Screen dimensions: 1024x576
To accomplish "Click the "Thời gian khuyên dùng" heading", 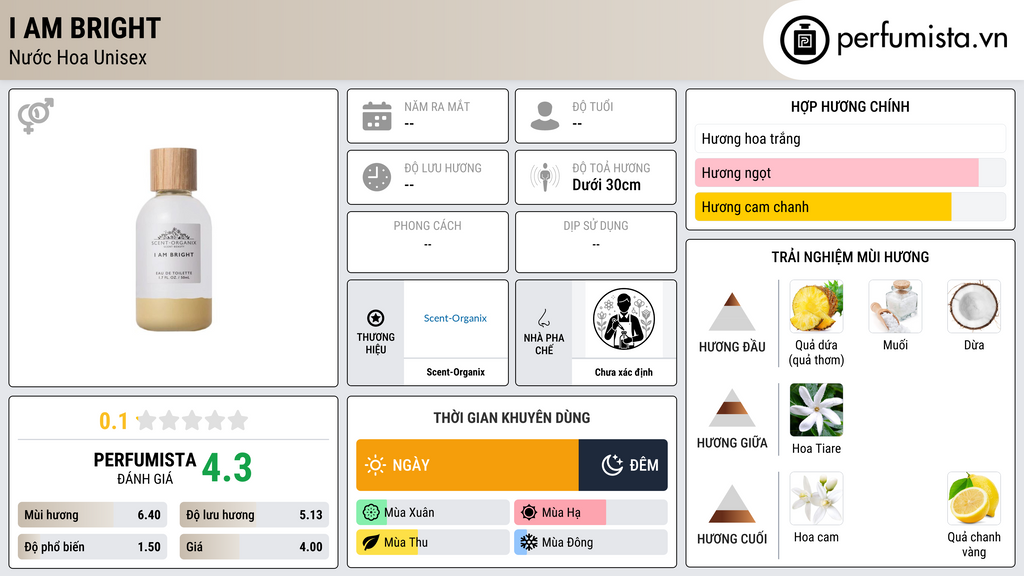I will [512, 417].
